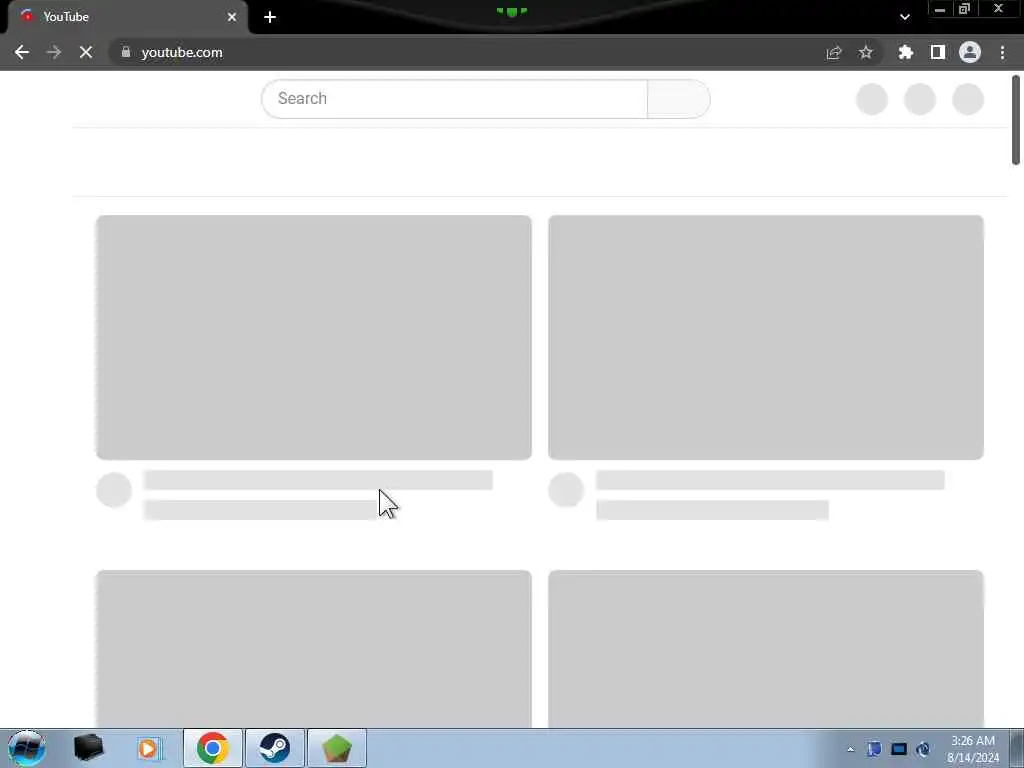The height and width of the screenshot is (768, 1024).
Task: Click the search button beside Search
Action: coord(679,99)
